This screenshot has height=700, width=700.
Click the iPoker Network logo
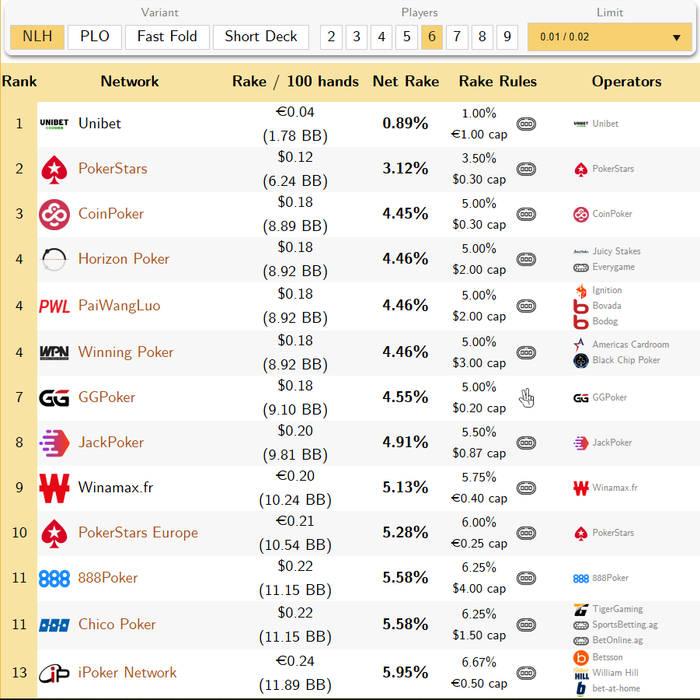(54, 673)
